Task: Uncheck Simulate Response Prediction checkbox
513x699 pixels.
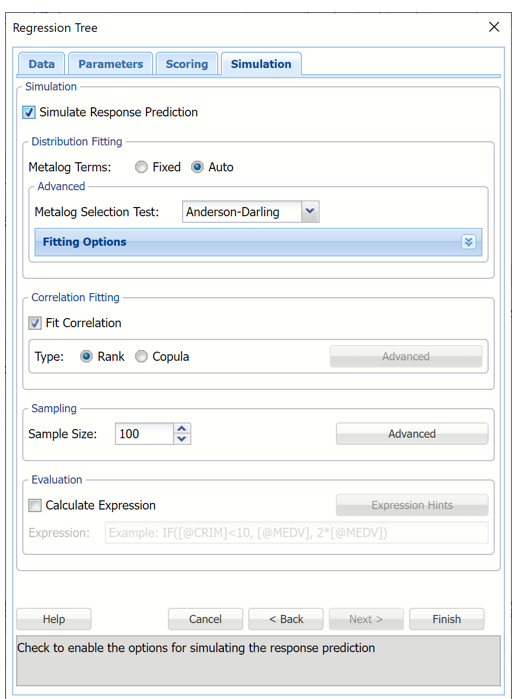Action: click(x=29, y=112)
